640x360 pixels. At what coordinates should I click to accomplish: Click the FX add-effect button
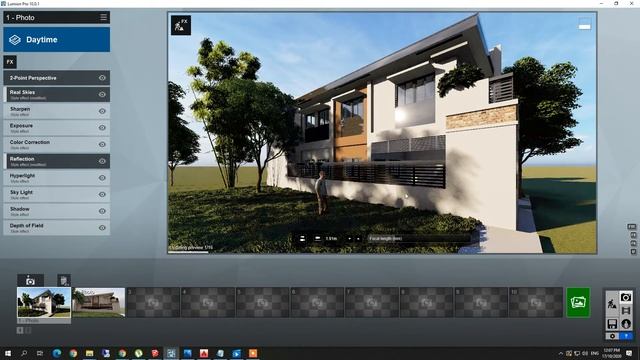(10, 62)
